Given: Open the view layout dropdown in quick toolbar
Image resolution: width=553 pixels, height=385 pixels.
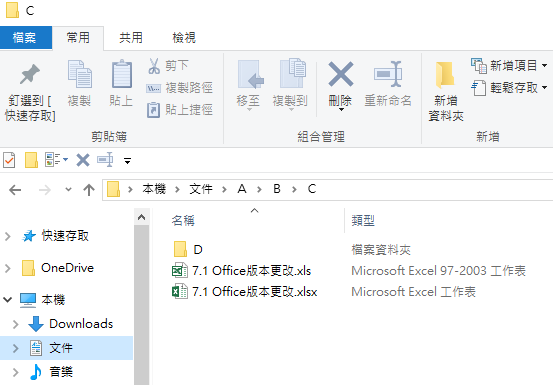Looking at the screenshot, I should [65, 160].
